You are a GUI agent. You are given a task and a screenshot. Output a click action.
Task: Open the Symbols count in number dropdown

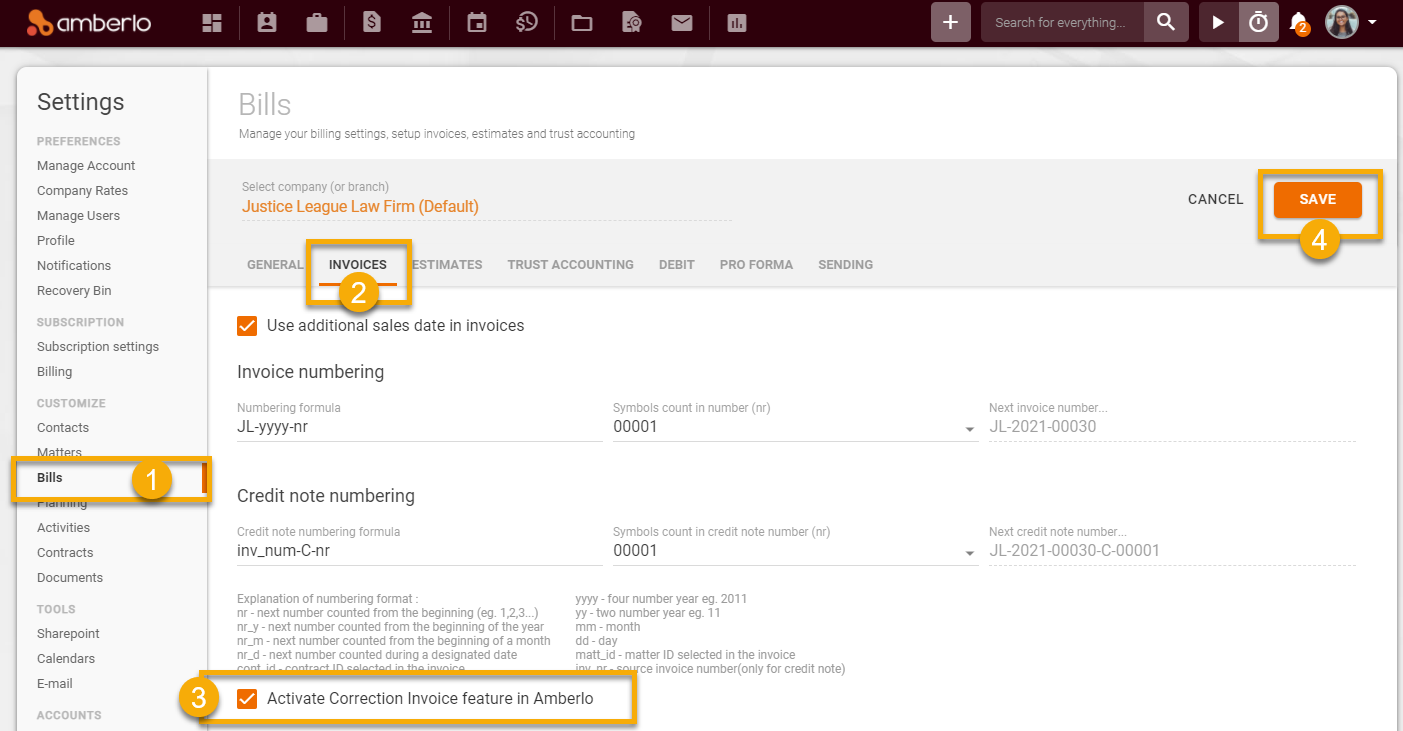point(968,428)
